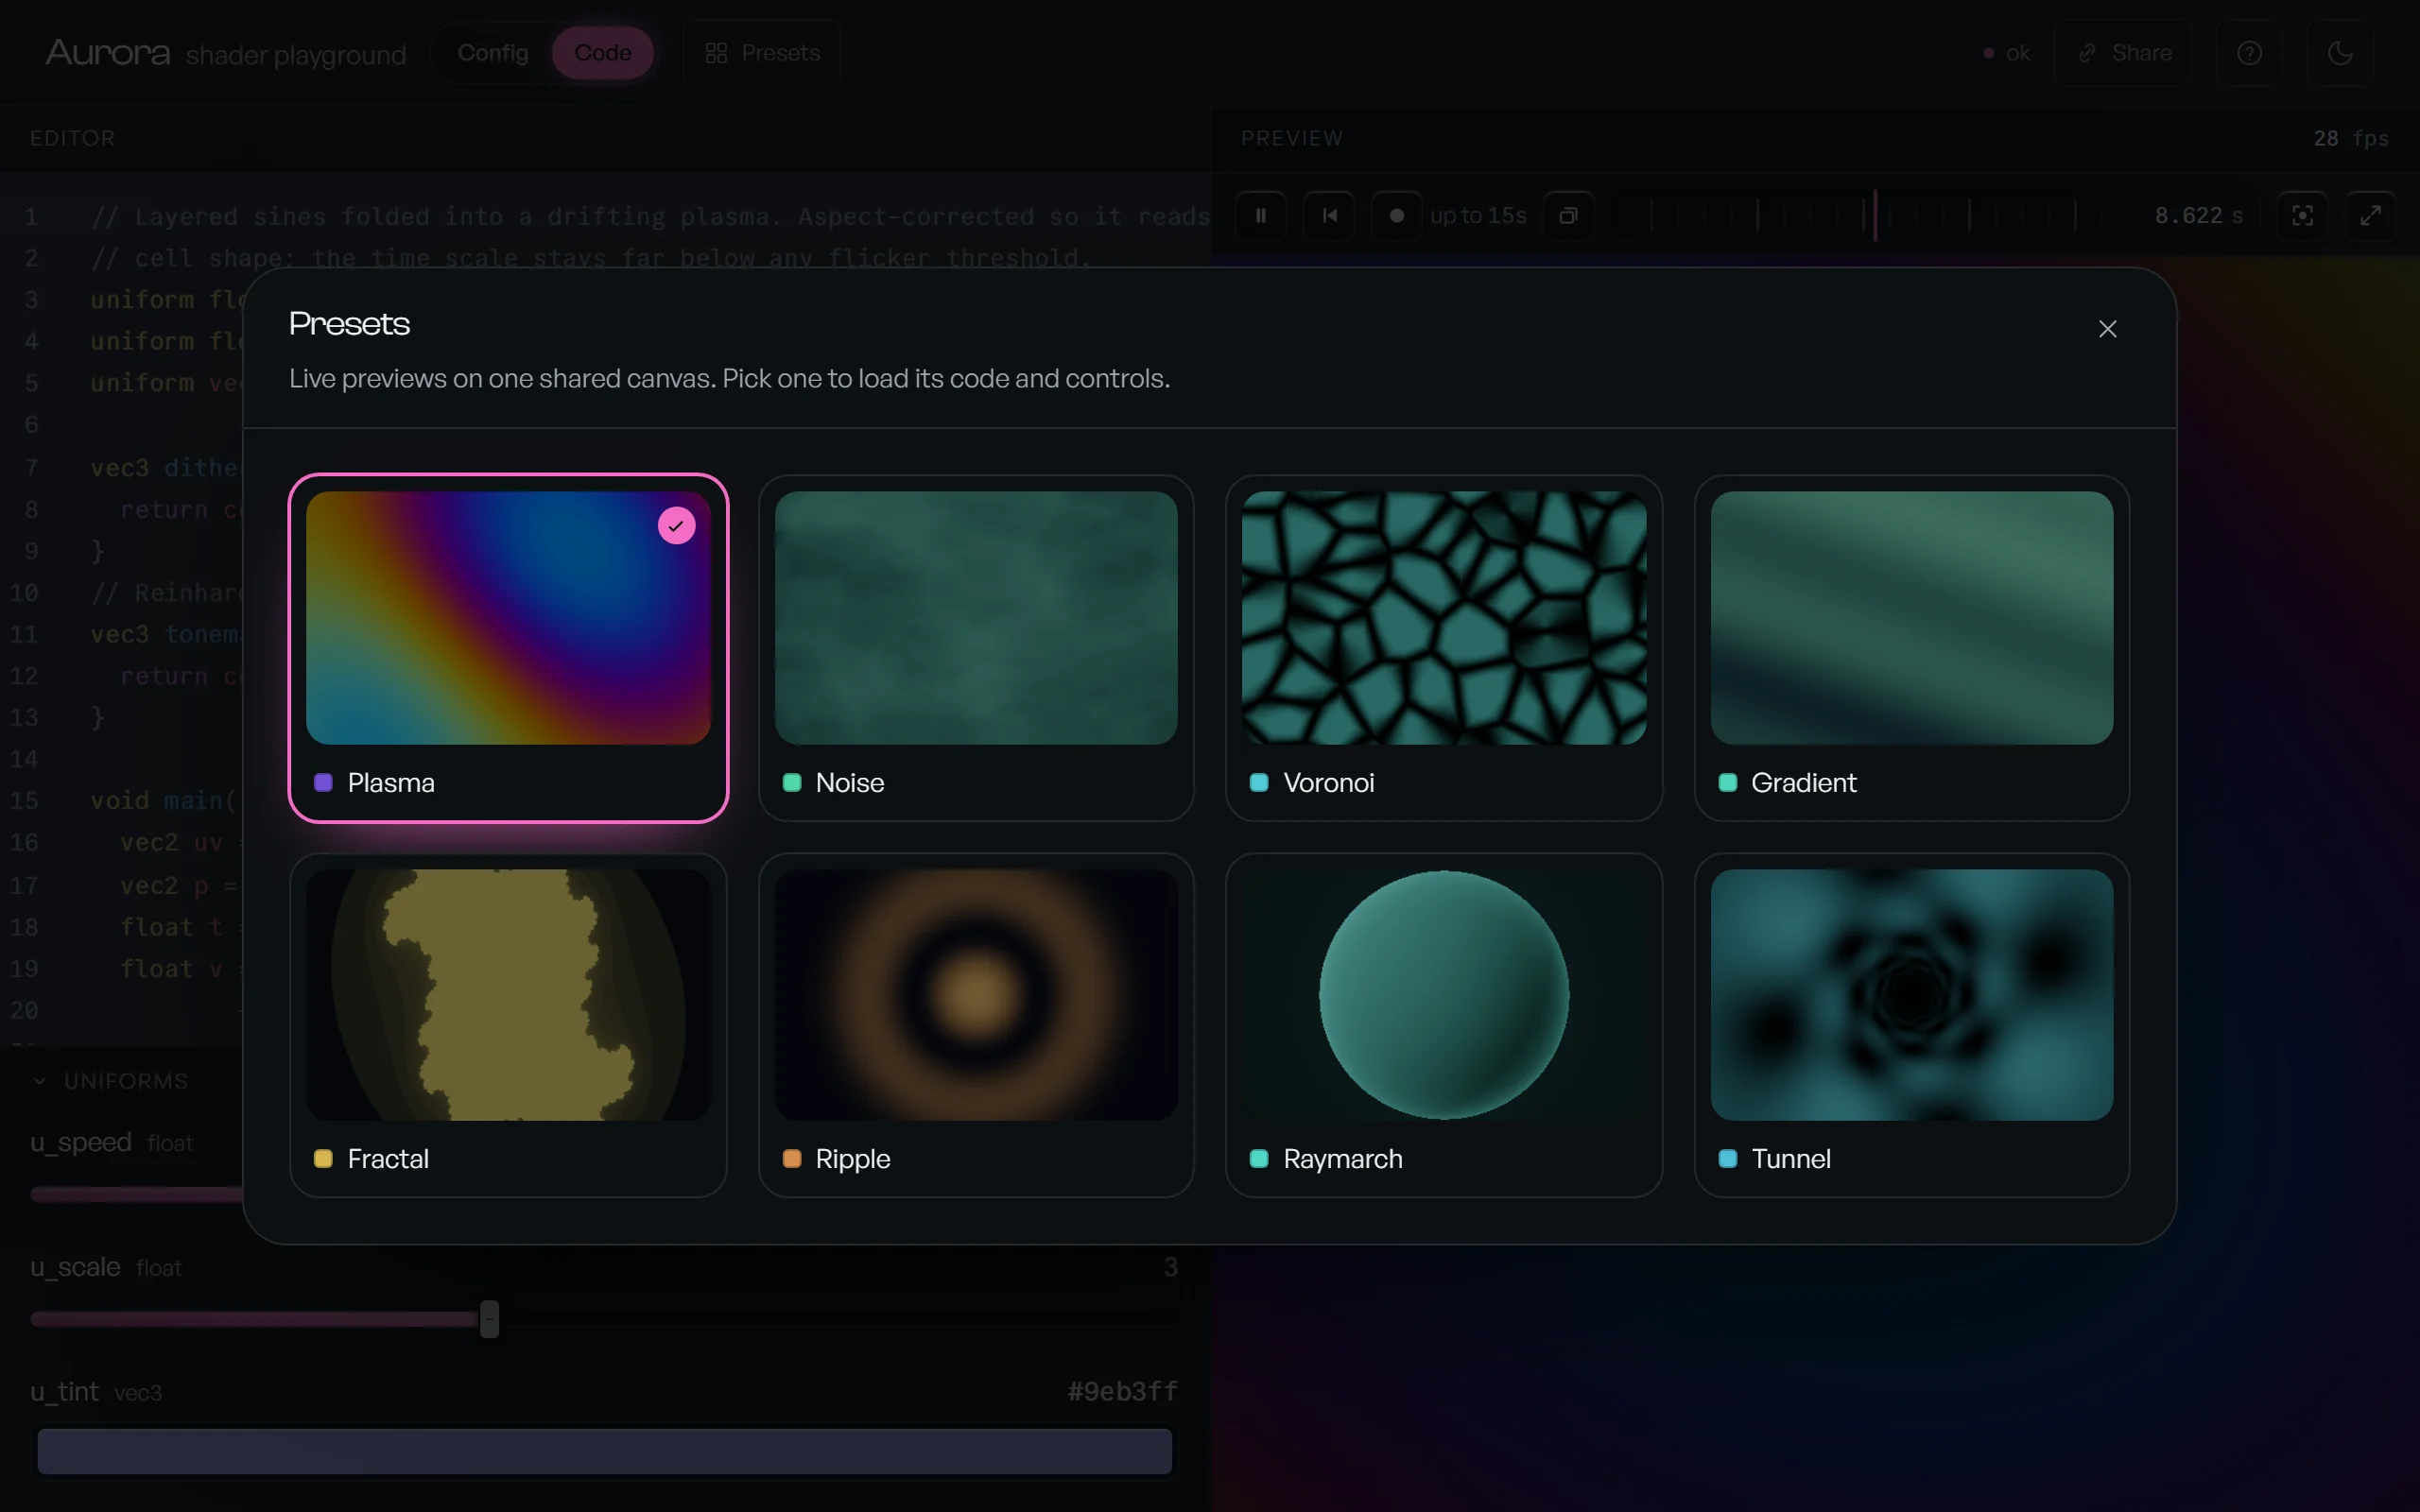Switch to the Config tab
The height and width of the screenshot is (1512, 2420).
click(493, 53)
